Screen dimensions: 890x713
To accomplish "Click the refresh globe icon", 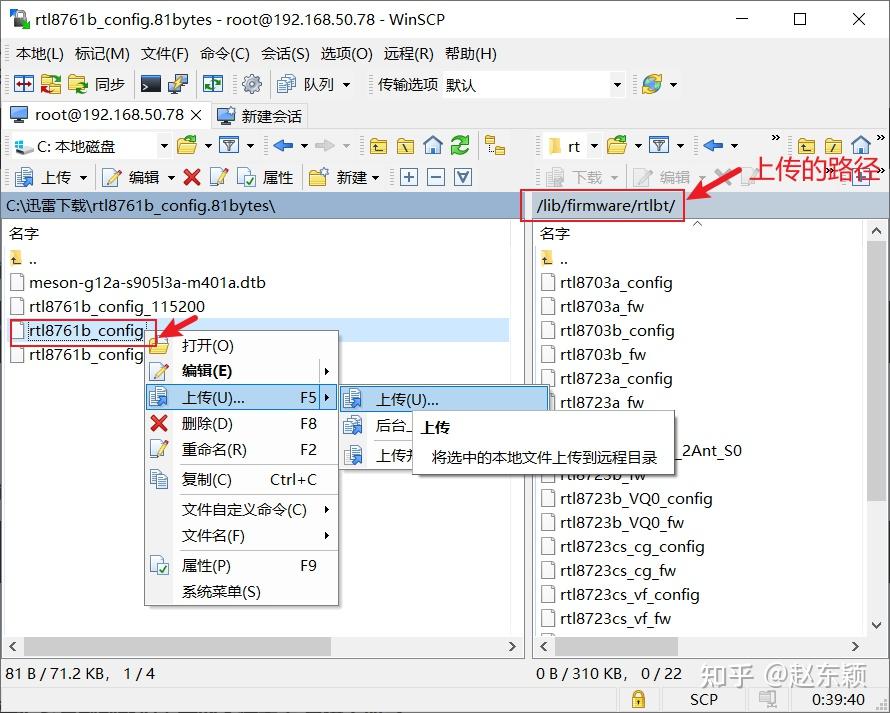I will (x=652, y=84).
